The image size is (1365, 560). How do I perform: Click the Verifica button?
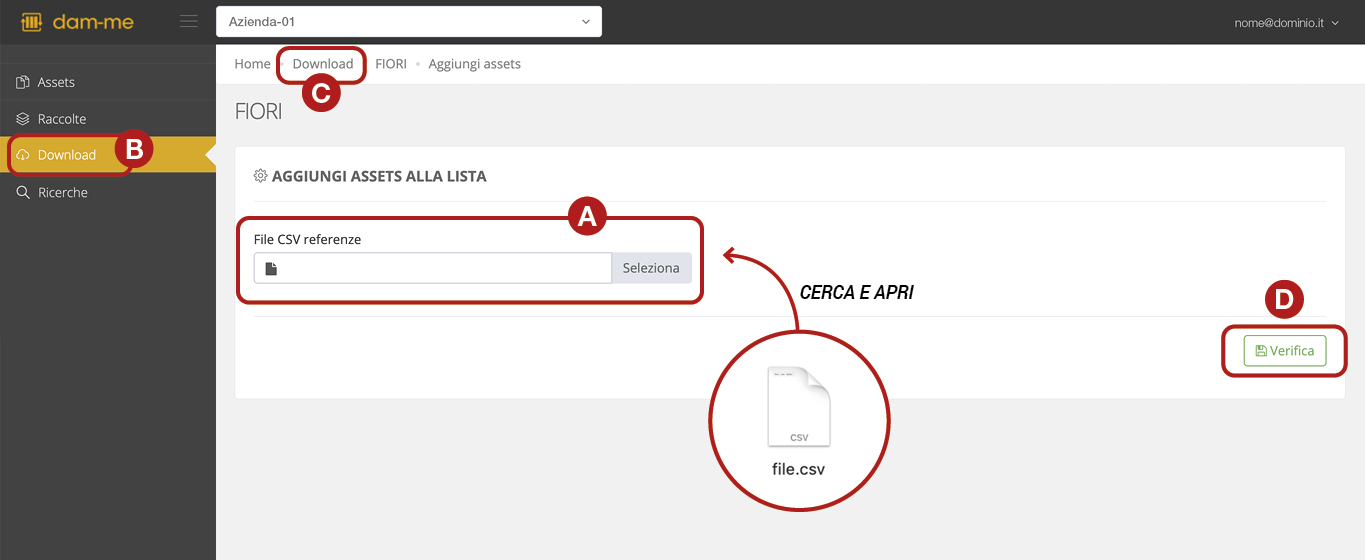coord(1285,351)
